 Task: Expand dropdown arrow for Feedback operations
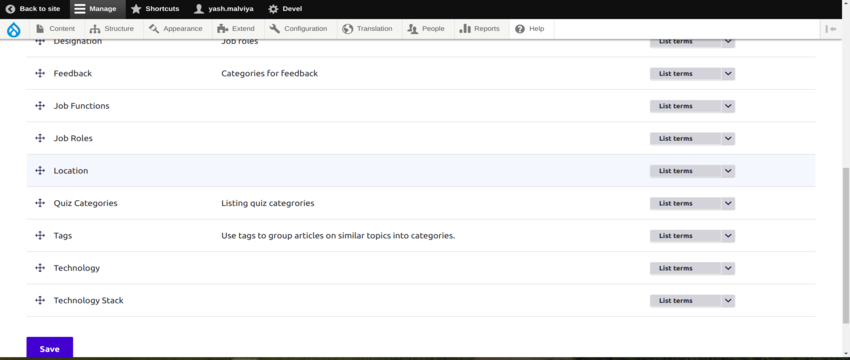pos(728,74)
